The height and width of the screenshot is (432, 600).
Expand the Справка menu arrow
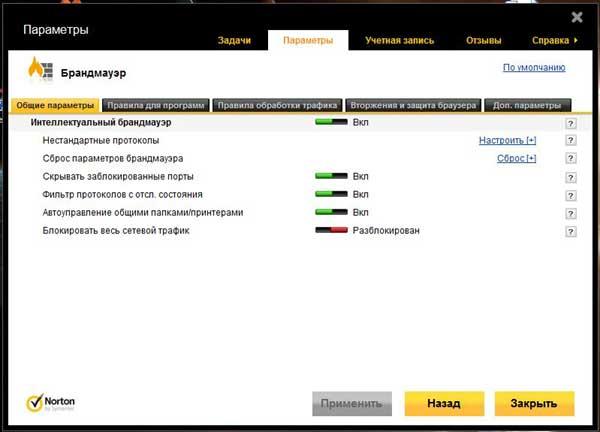pos(576,40)
